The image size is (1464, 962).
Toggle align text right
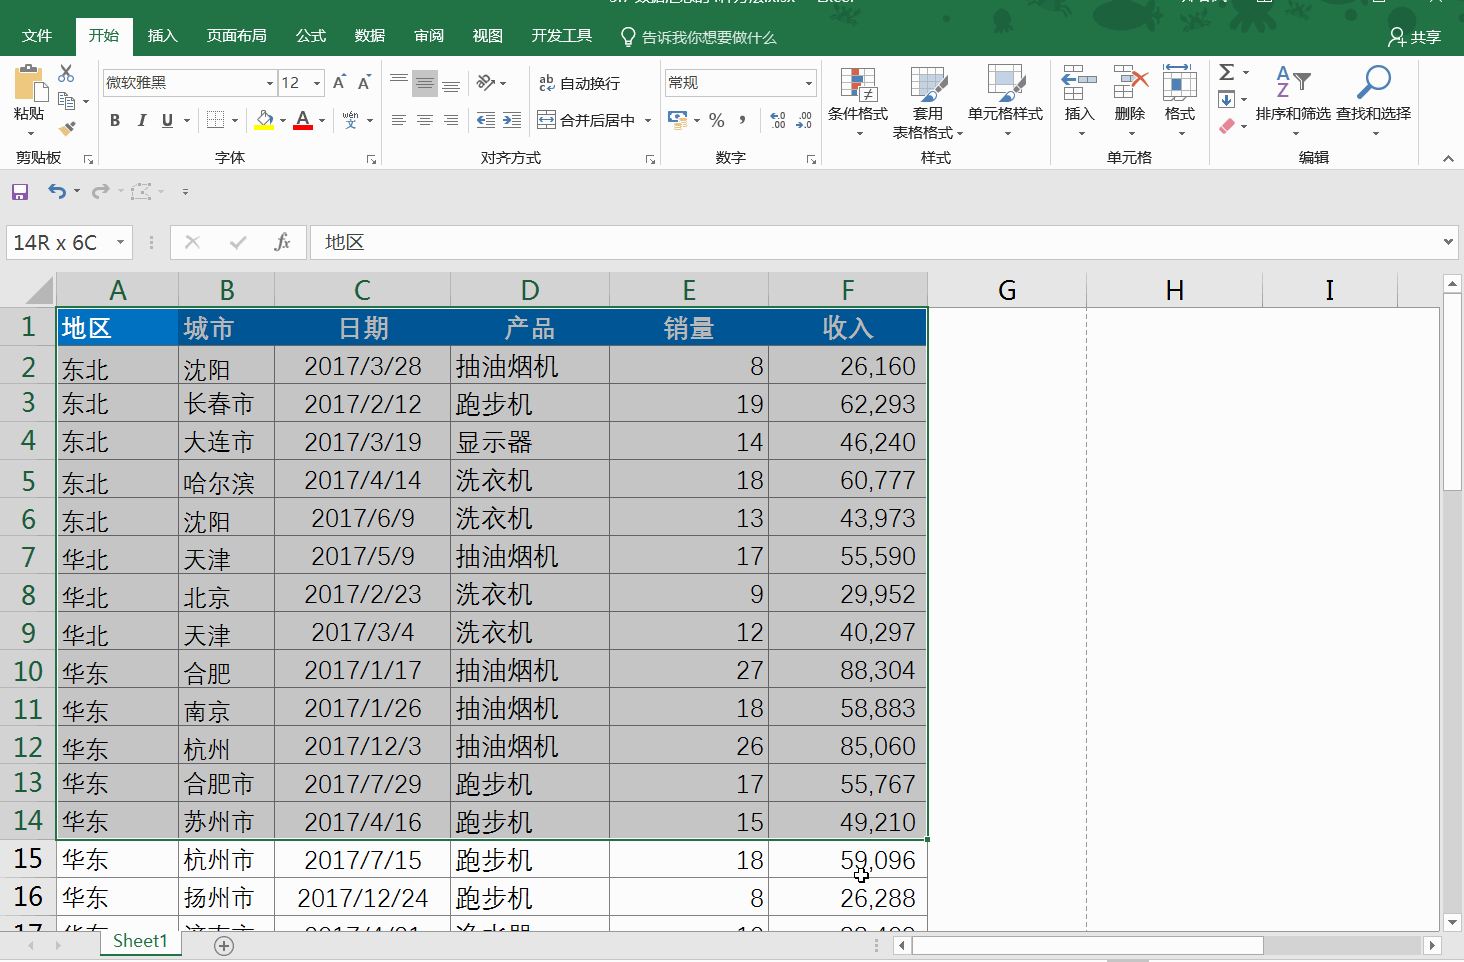(451, 120)
